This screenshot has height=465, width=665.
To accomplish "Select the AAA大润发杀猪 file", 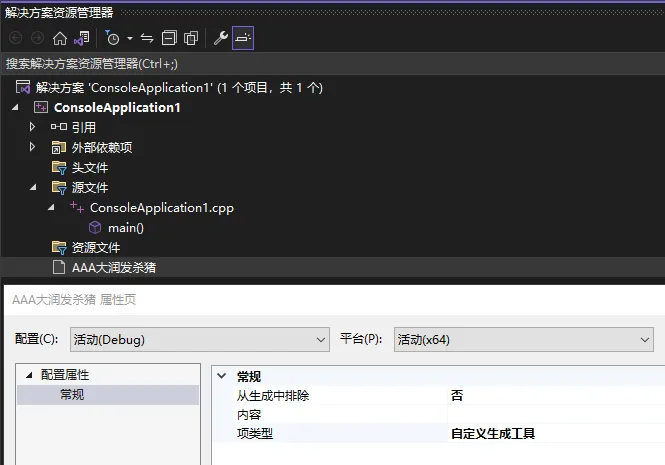I will point(114,268).
